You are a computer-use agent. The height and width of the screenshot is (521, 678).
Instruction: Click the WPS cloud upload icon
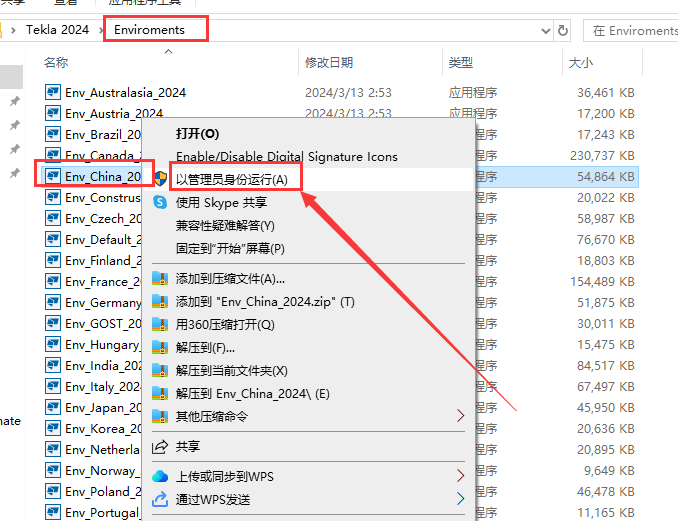point(160,476)
